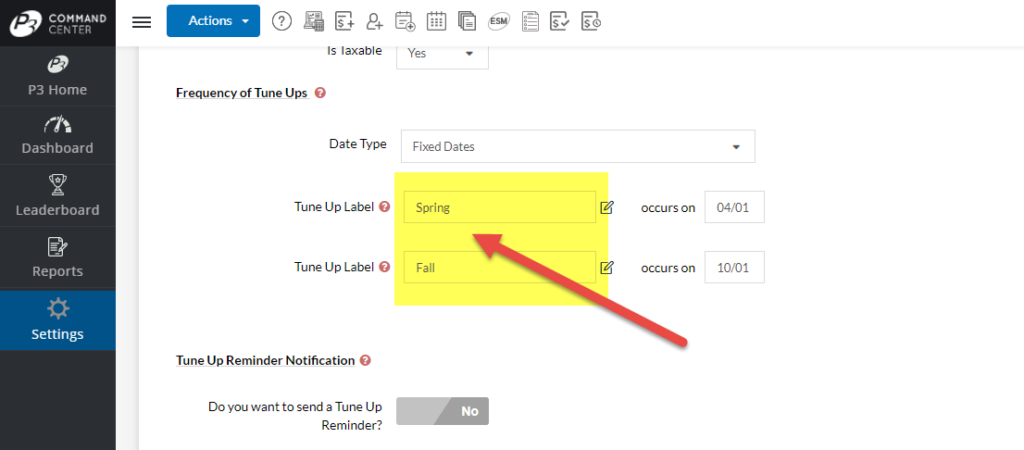
Task: Click help icon next to Frequency of Tune Ups
Action: (320, 93)
